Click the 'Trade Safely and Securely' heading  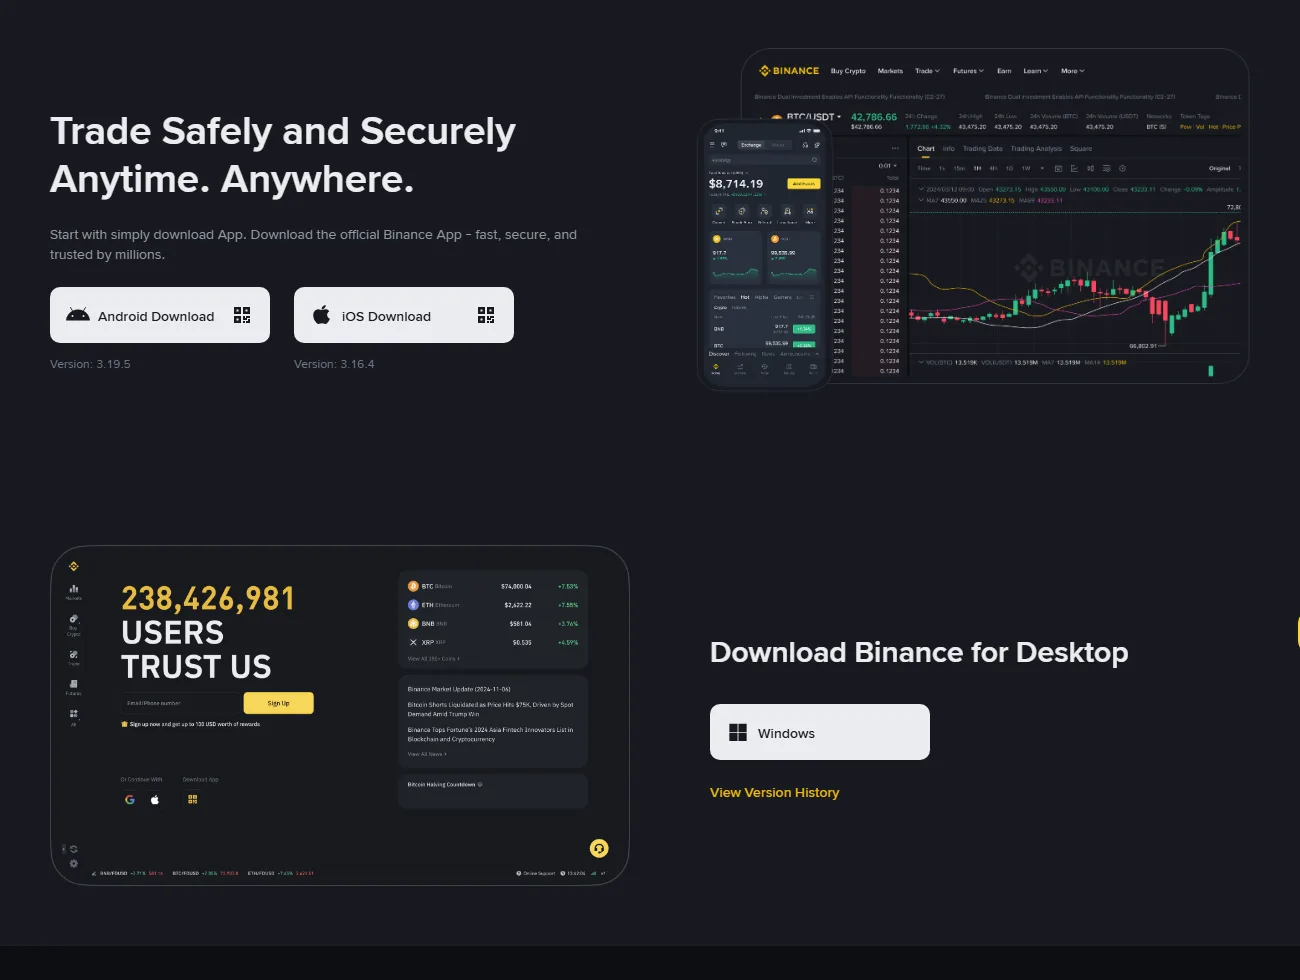pos(283,155)
